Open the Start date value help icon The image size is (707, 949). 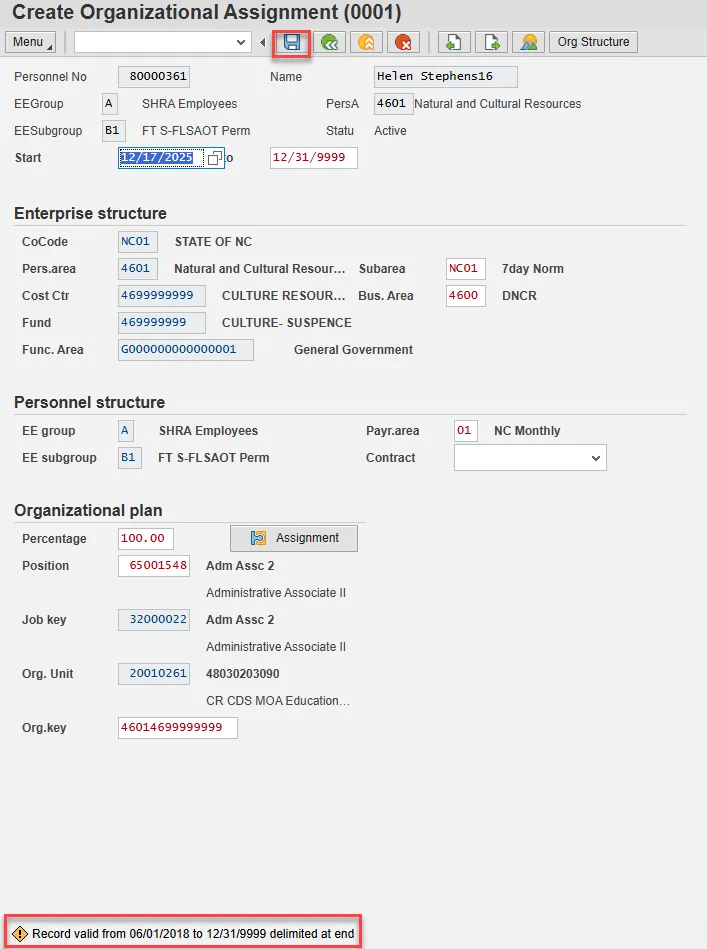point(214,158)
